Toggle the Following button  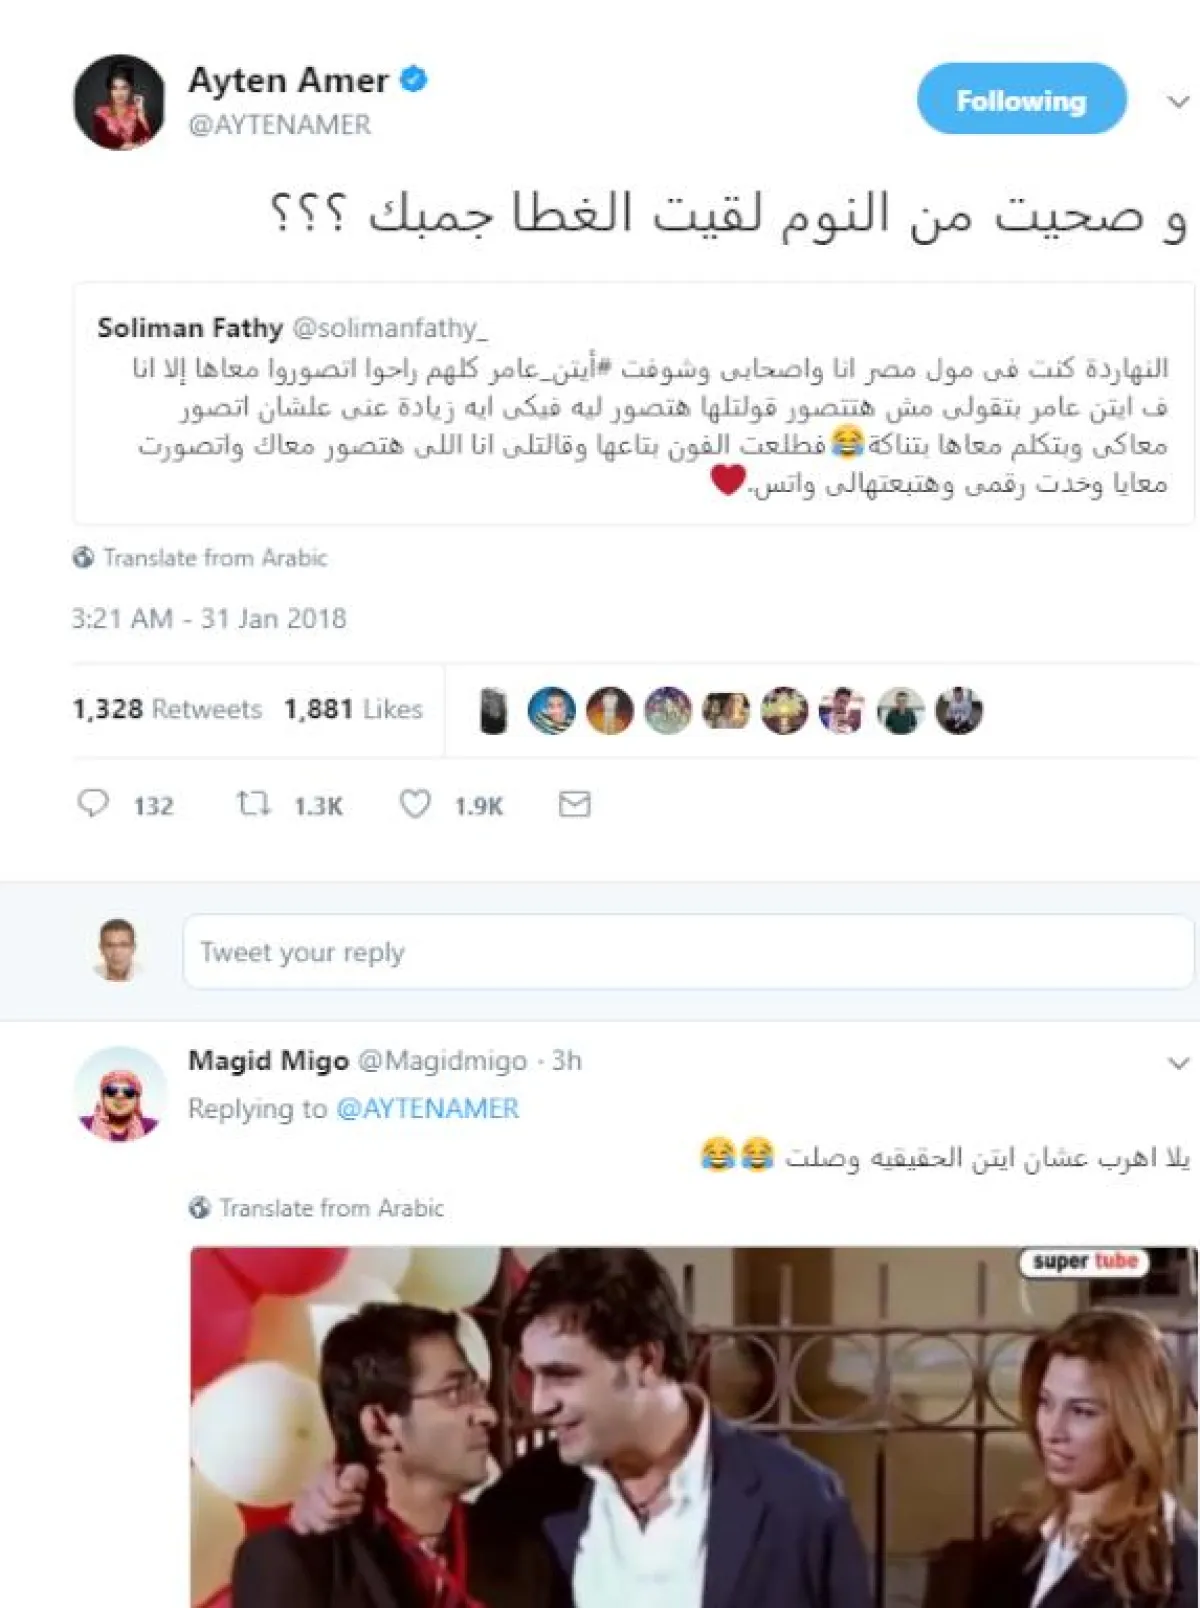tap(1021, 99)
